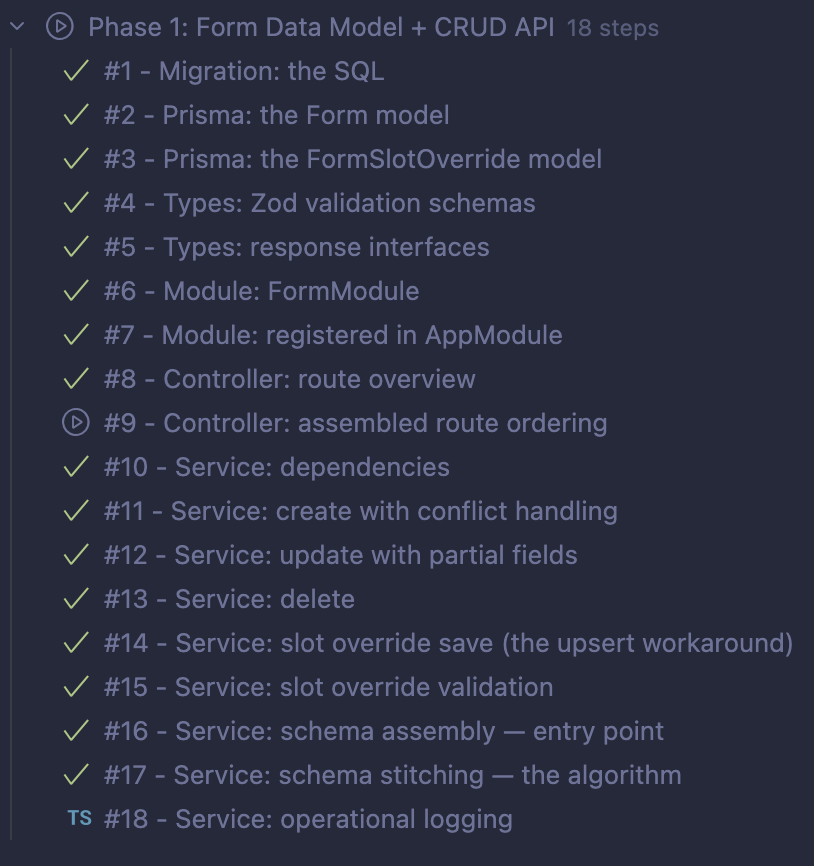Select #11 create with conflict handling
Screen dimensions: 814x866
pos(360,511)
